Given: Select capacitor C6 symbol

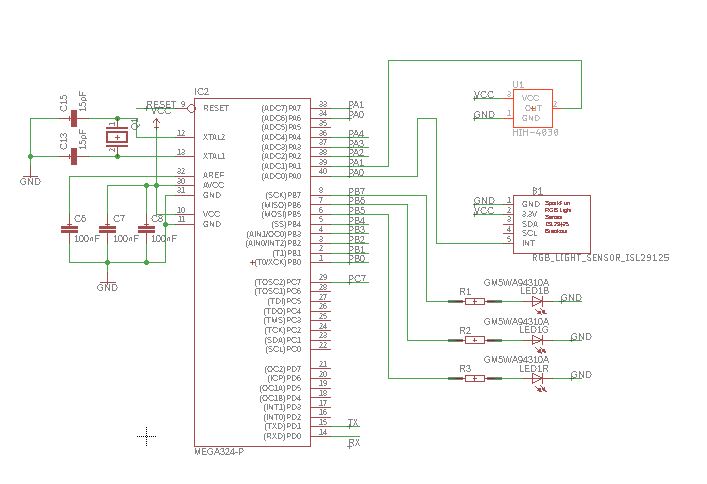Looking at the screenshot, I should click(69, 230).
